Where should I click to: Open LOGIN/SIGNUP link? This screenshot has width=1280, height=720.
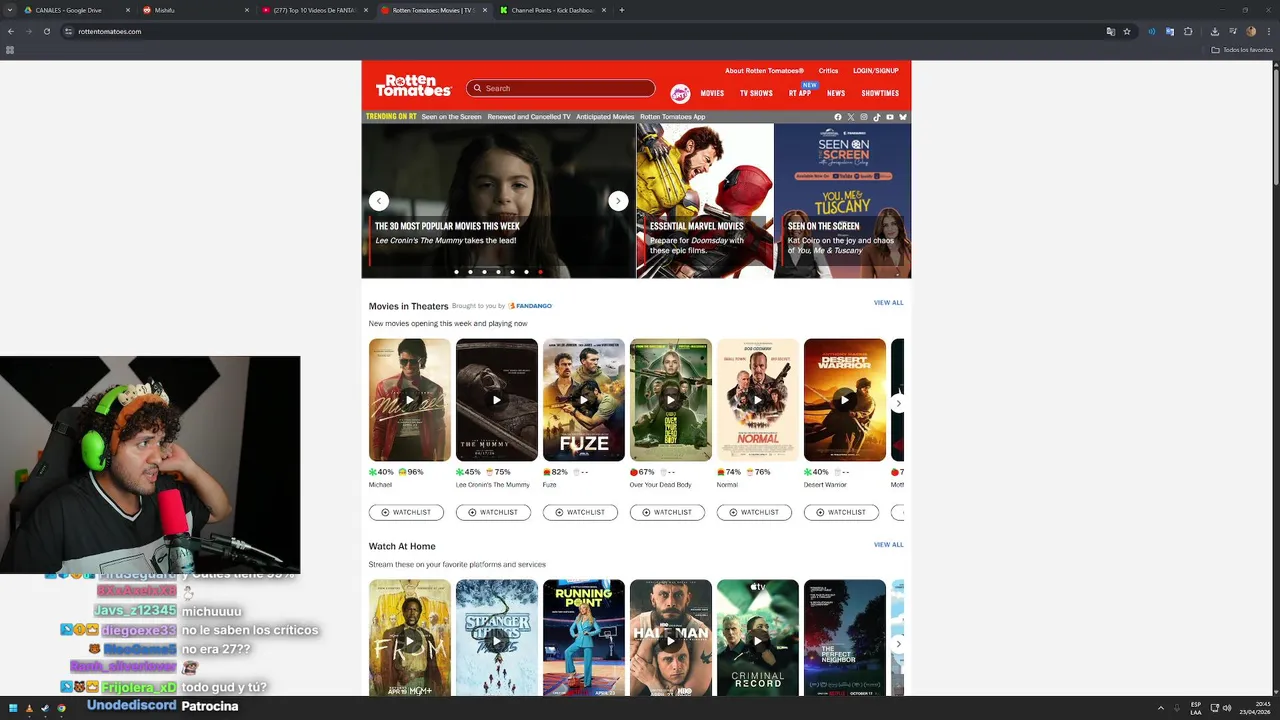pyautogui.click(x=876, y=71)
